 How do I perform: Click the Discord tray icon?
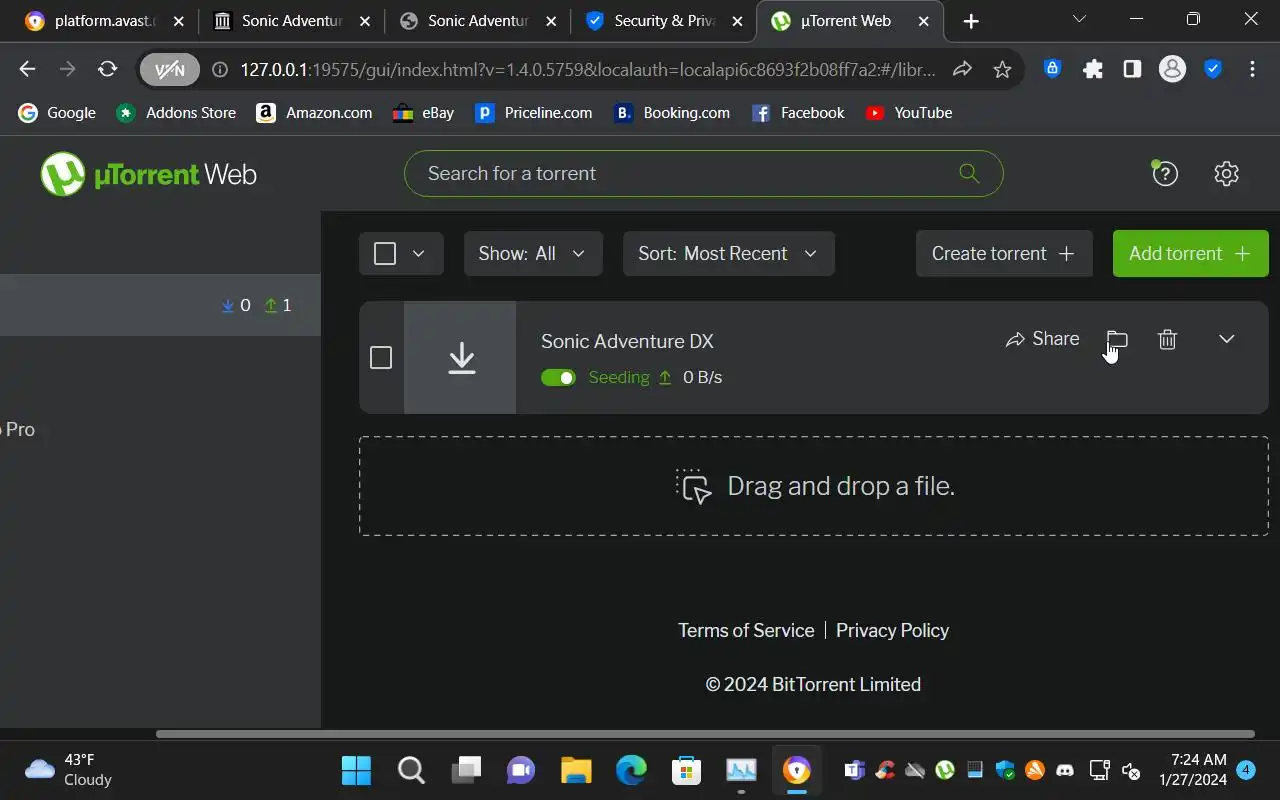click(x=1065, y=770)
